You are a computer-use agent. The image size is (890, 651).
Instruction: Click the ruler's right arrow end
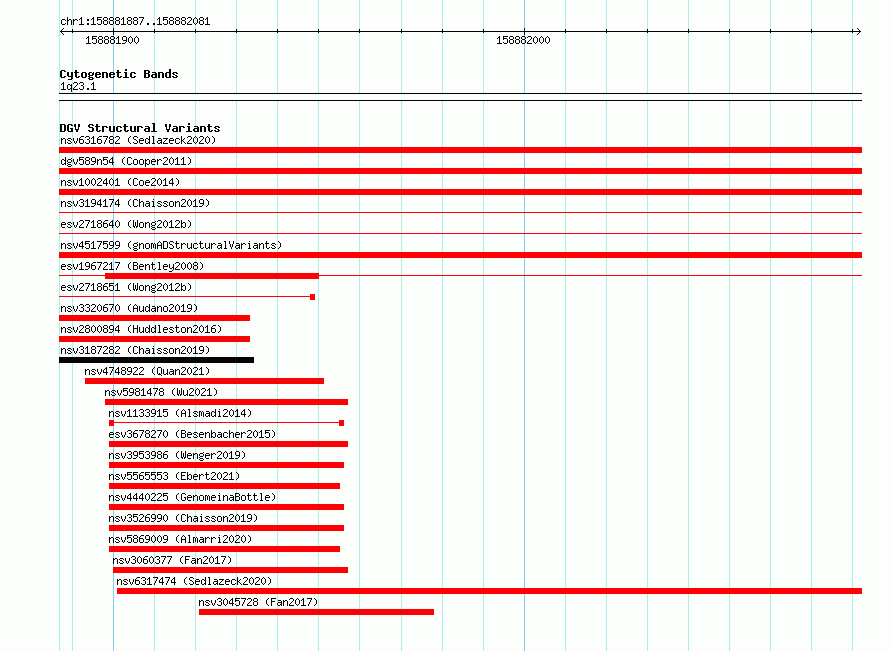[x=858, y=31]
